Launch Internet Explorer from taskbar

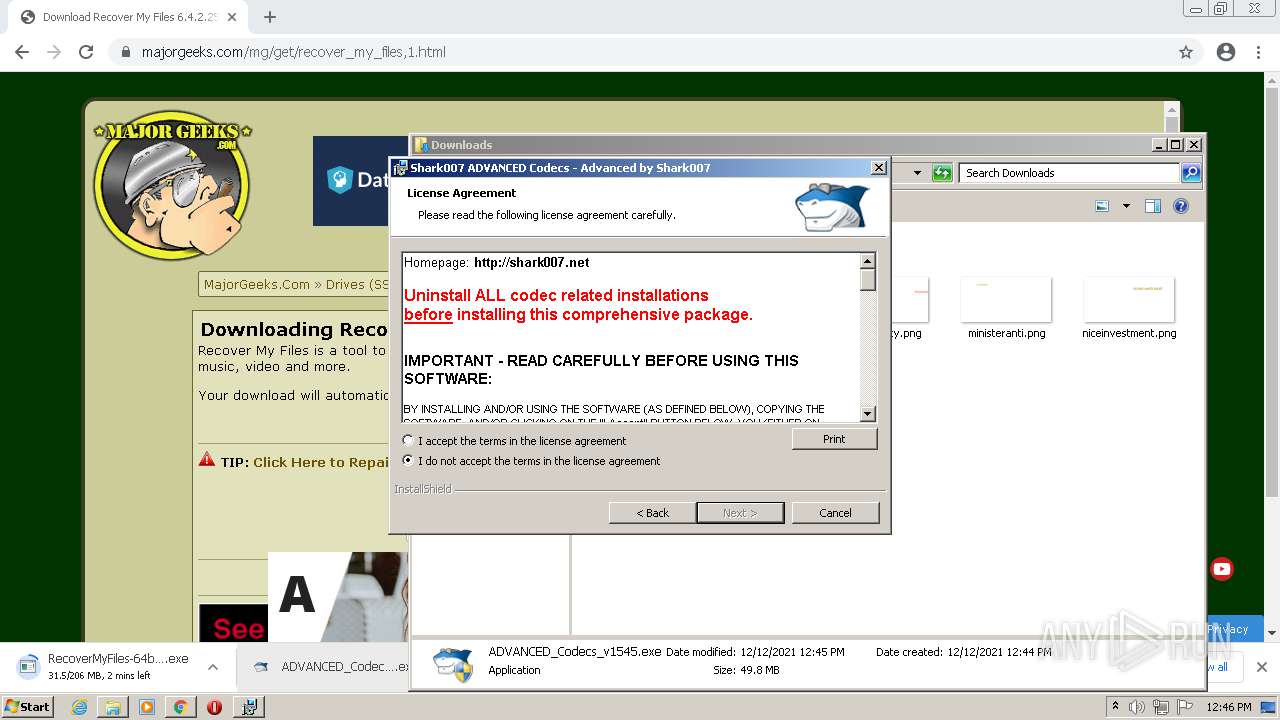coord(79,707)
